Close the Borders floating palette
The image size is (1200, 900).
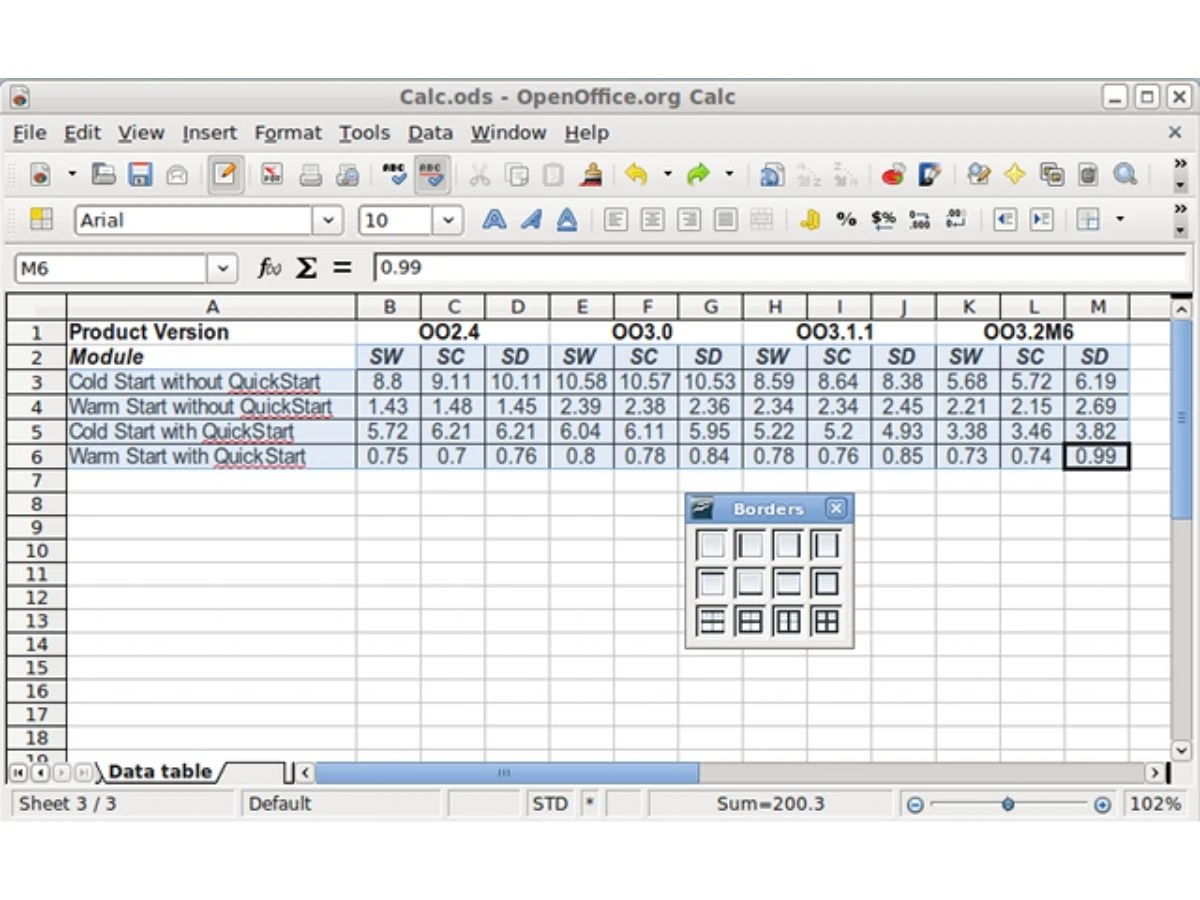836,508
